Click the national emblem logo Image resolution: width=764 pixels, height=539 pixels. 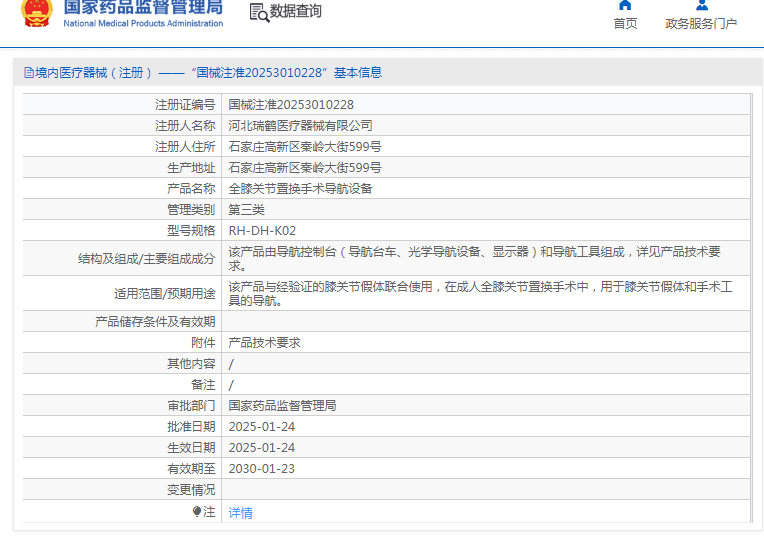coord(37,13)
